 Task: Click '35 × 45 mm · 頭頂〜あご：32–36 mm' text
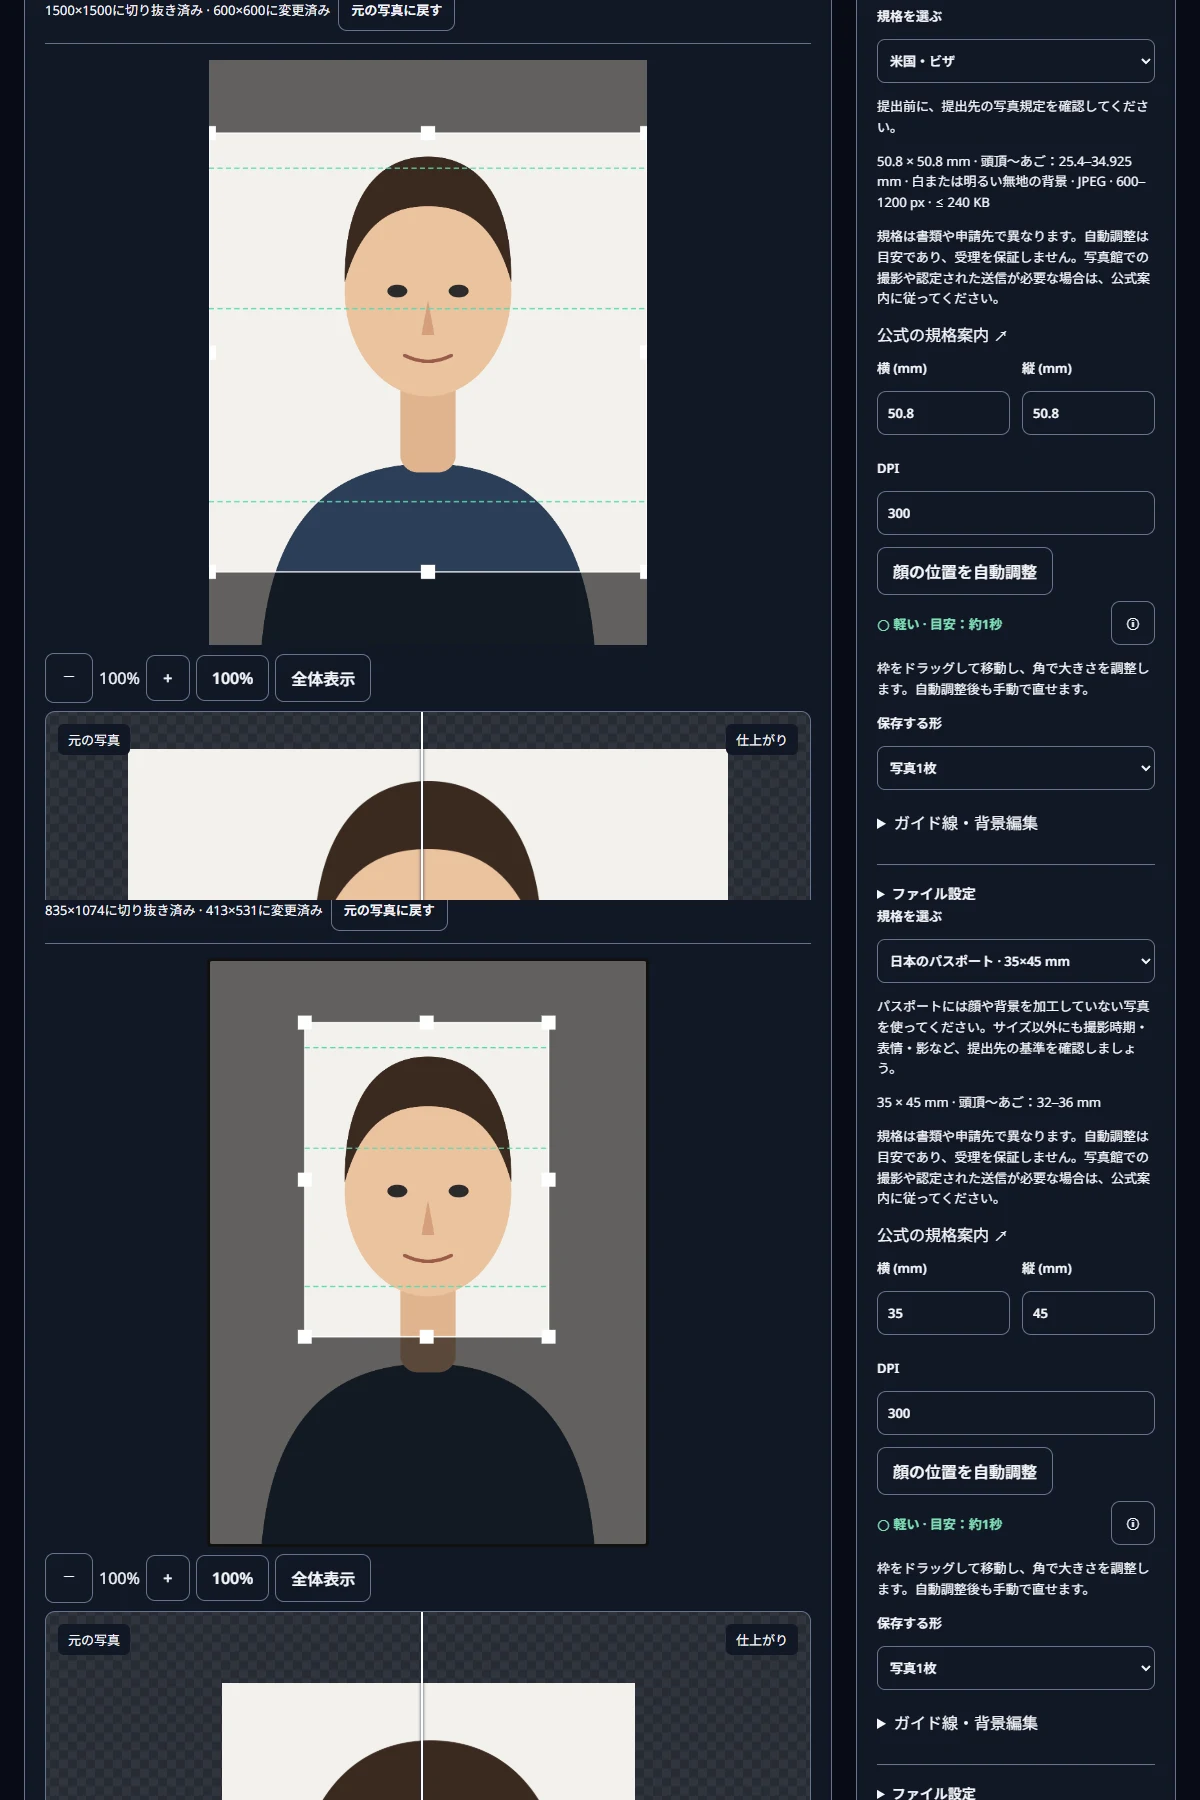click(989, 1102)
